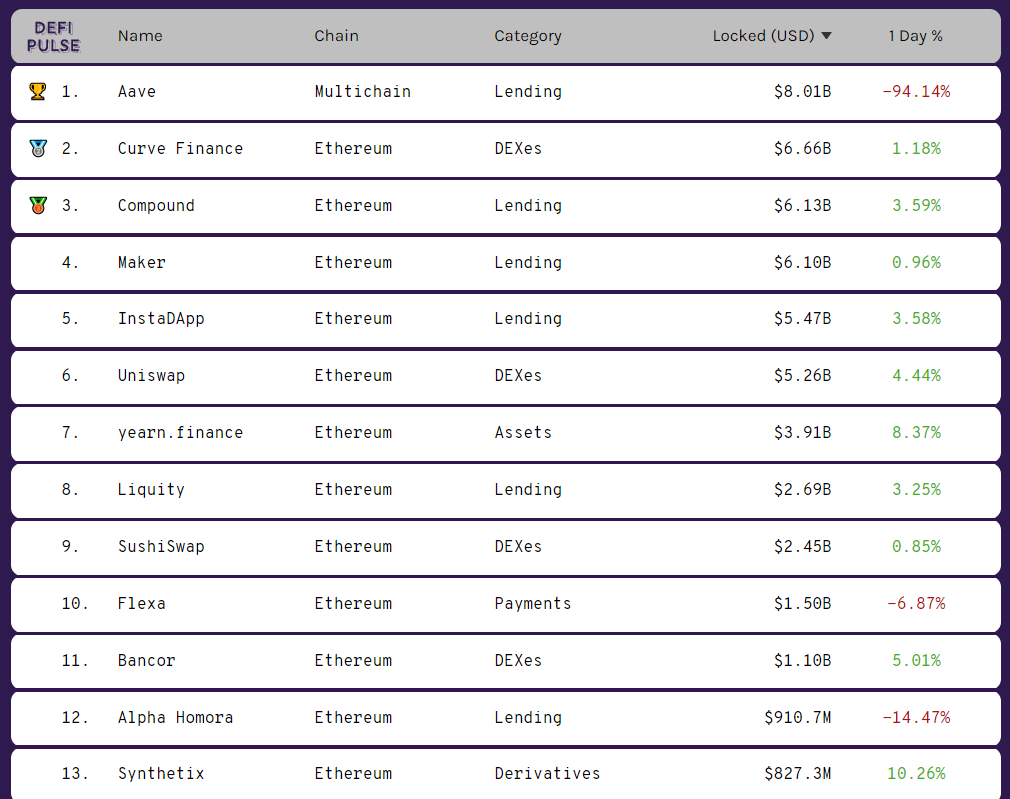This screenshot has width=1010, height=799.
Task: Open the Liquity listing
Action: click(x=506, y=490)
